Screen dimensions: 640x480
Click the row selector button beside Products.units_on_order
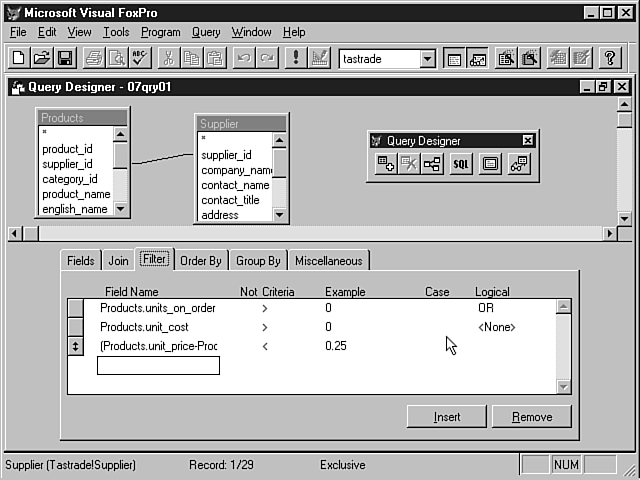(75, 308)
